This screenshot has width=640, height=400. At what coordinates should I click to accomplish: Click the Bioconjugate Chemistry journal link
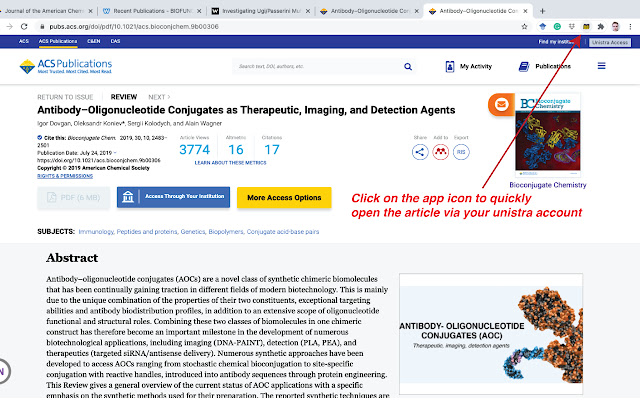548,185
